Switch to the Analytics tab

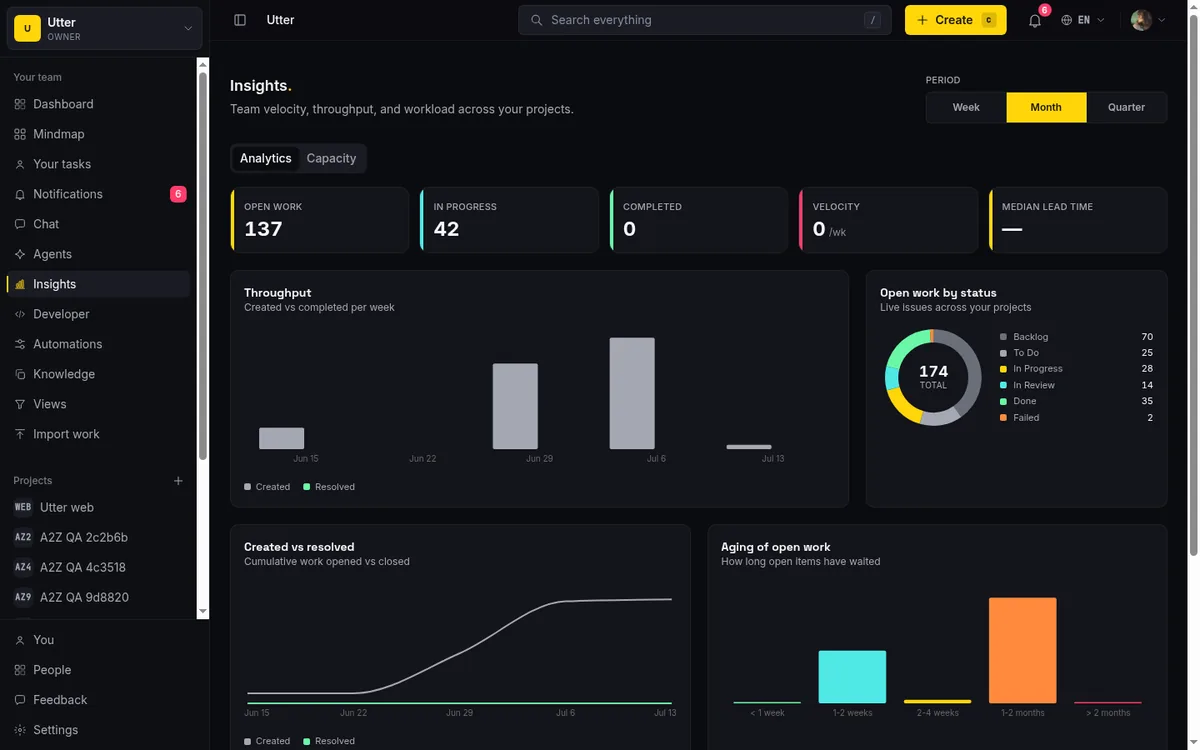coord(266,158)
